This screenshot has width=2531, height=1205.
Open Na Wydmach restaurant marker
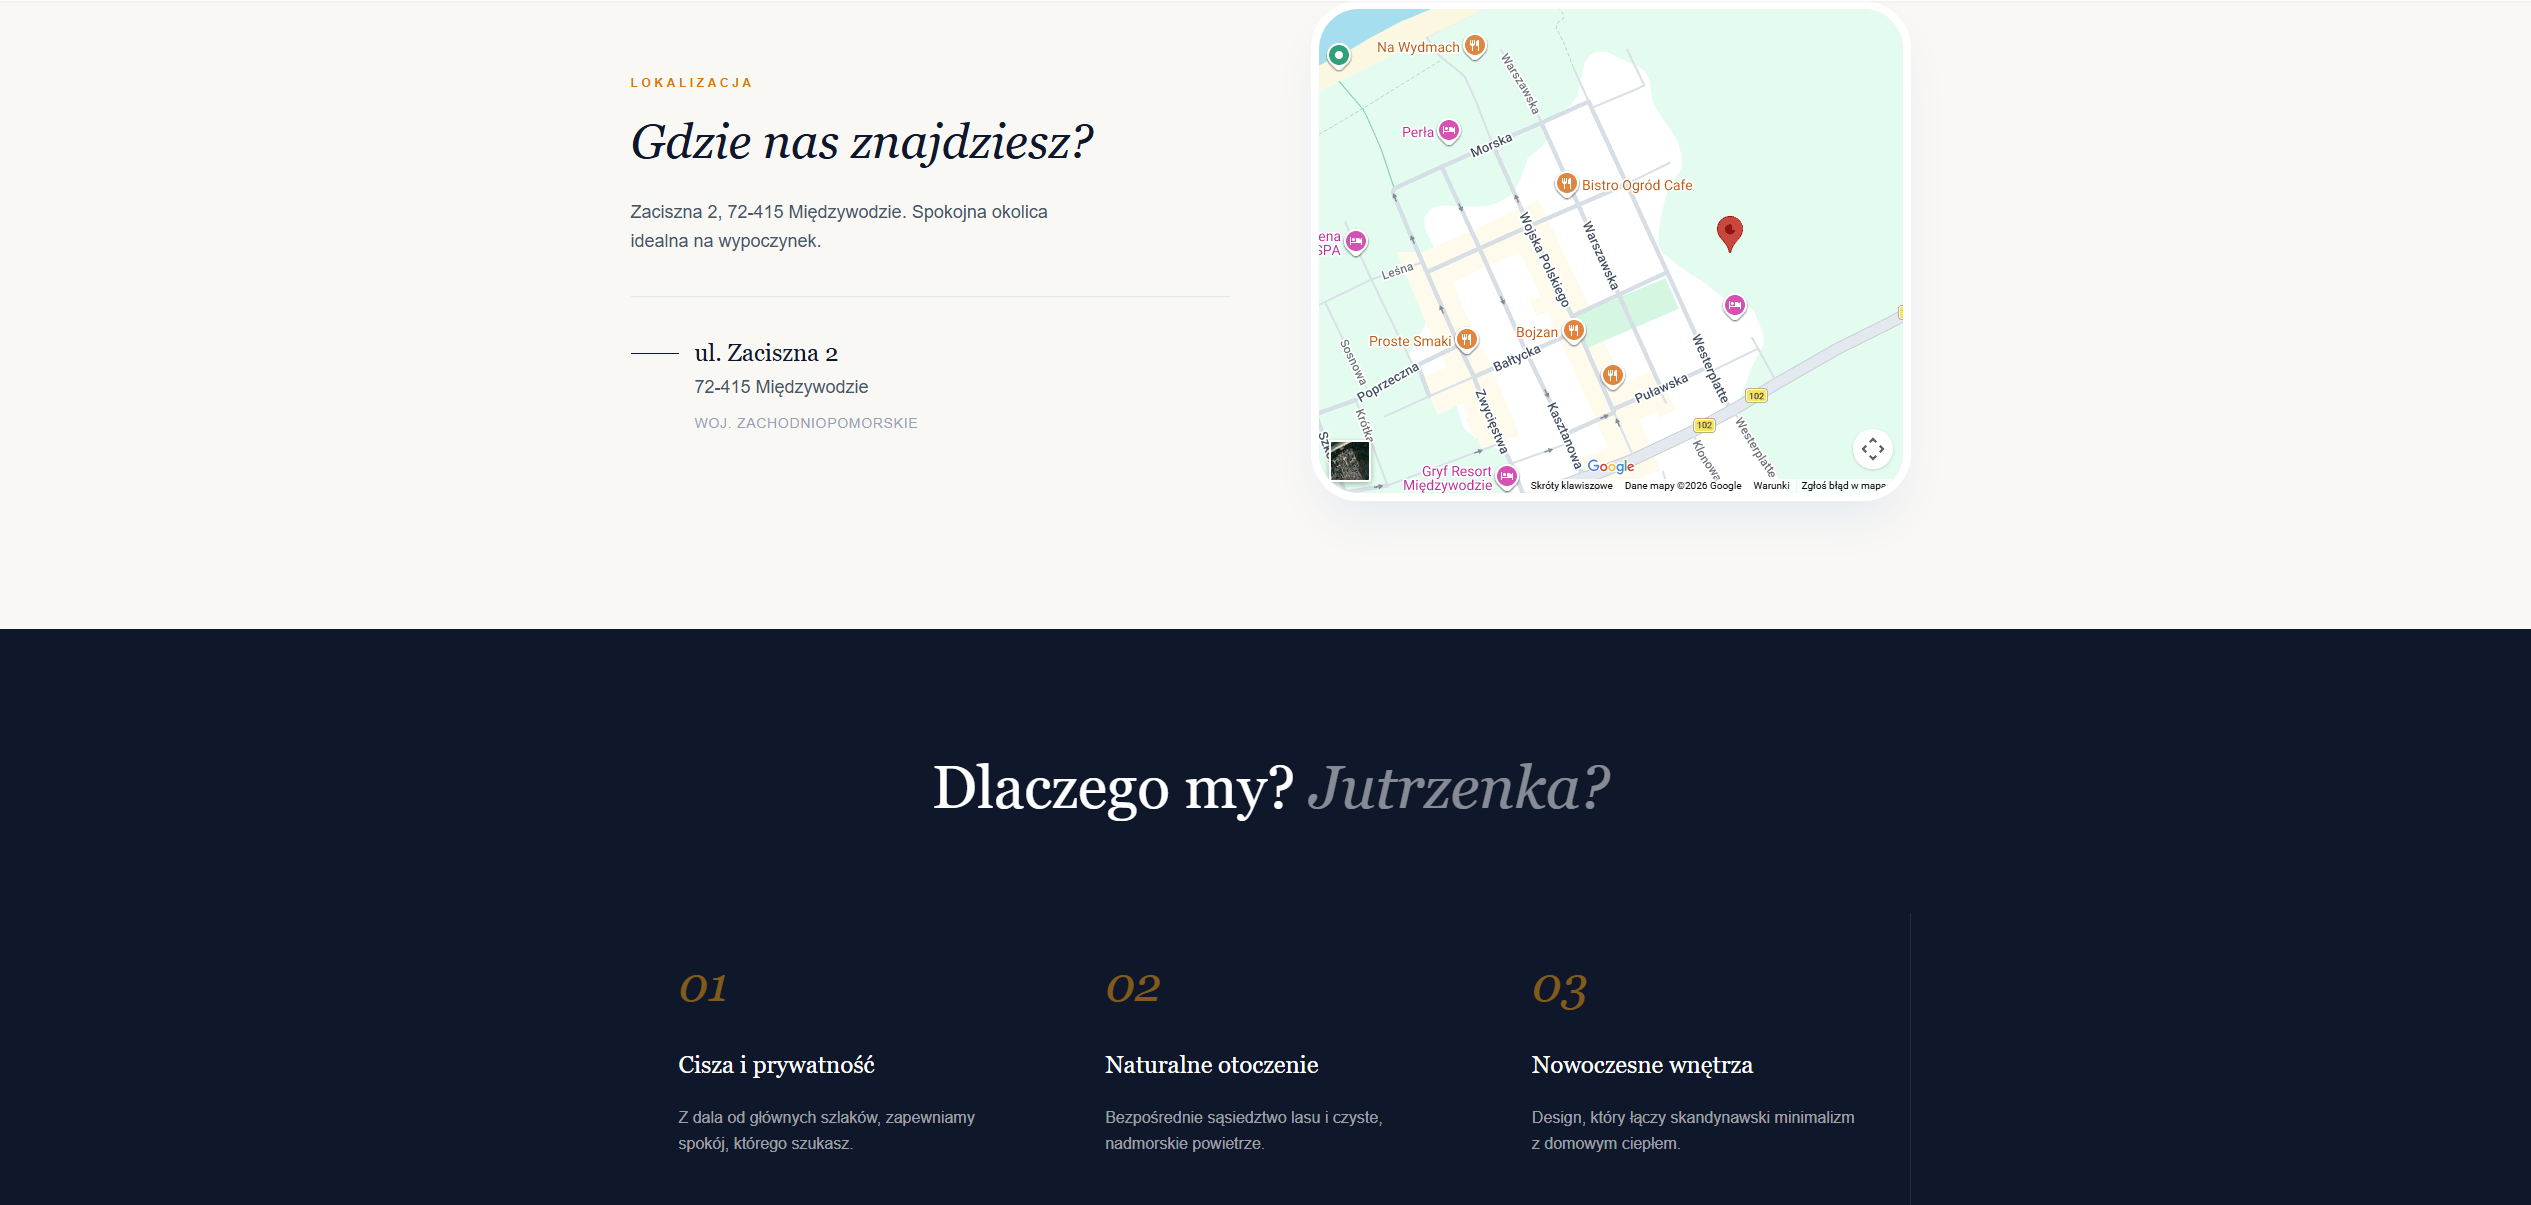(x=1474, y=46)
